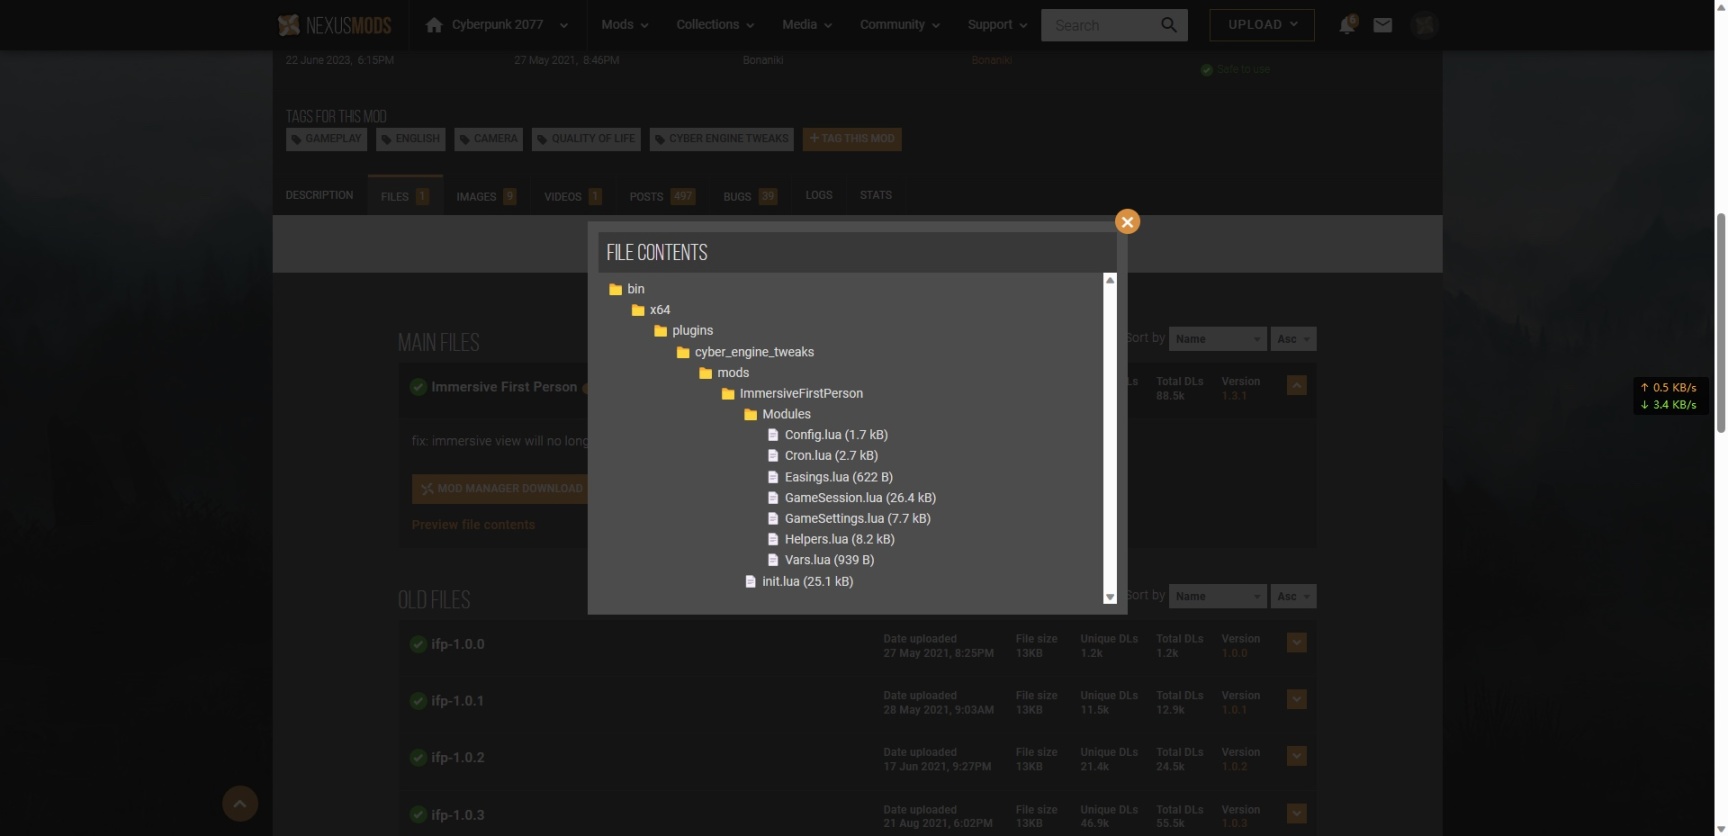Click the Mod Manager Download button

(499, 489)
